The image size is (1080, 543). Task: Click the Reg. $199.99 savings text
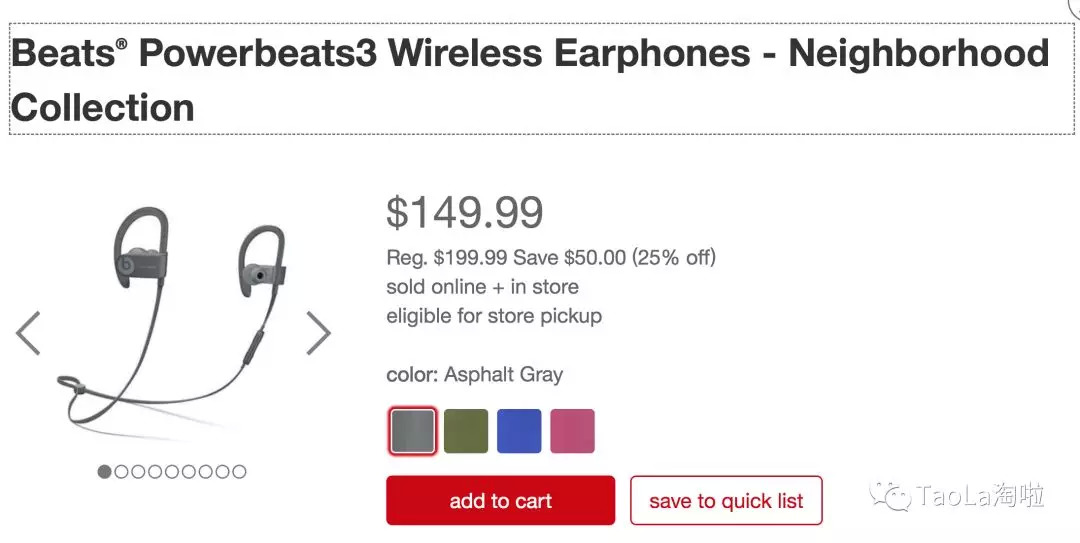tap(551, 258)
